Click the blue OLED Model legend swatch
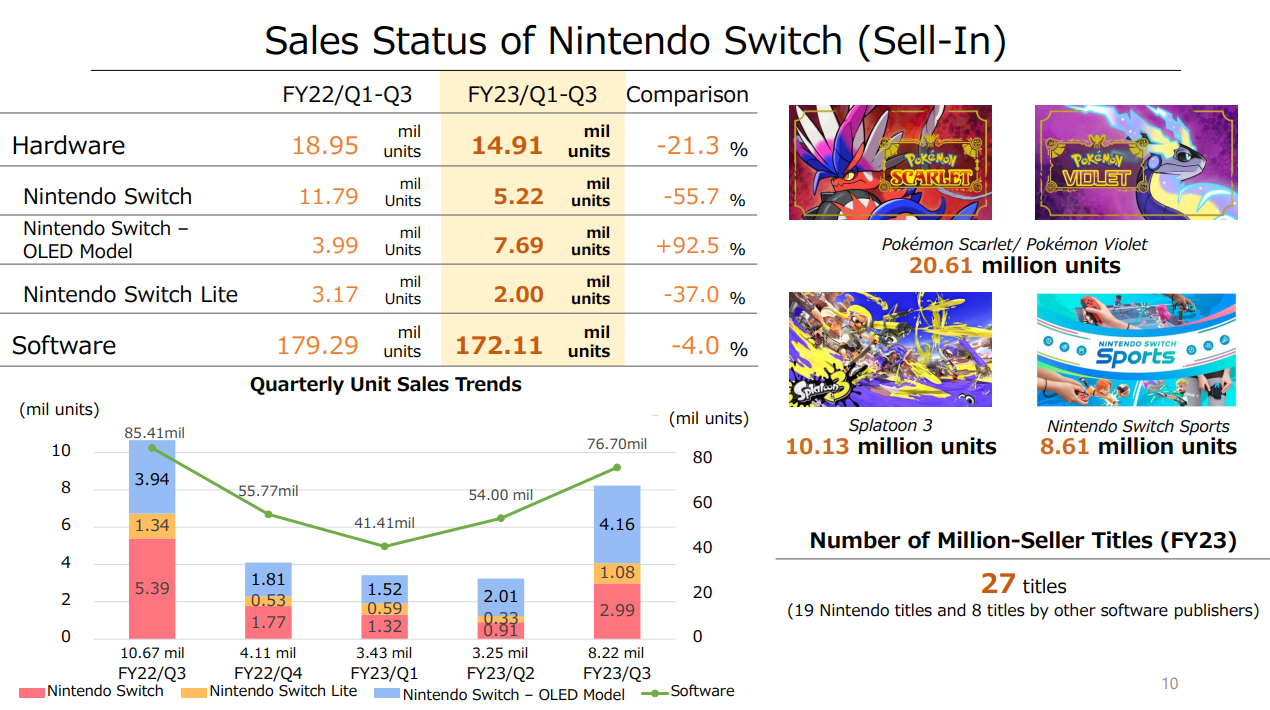The width and height of the screenshot is (1270, 710). (387, 692)
